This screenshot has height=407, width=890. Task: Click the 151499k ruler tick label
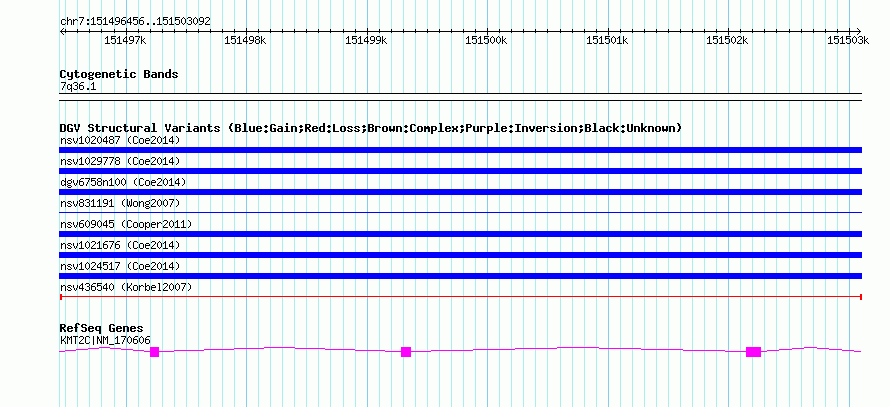click(x=366, y=40)
